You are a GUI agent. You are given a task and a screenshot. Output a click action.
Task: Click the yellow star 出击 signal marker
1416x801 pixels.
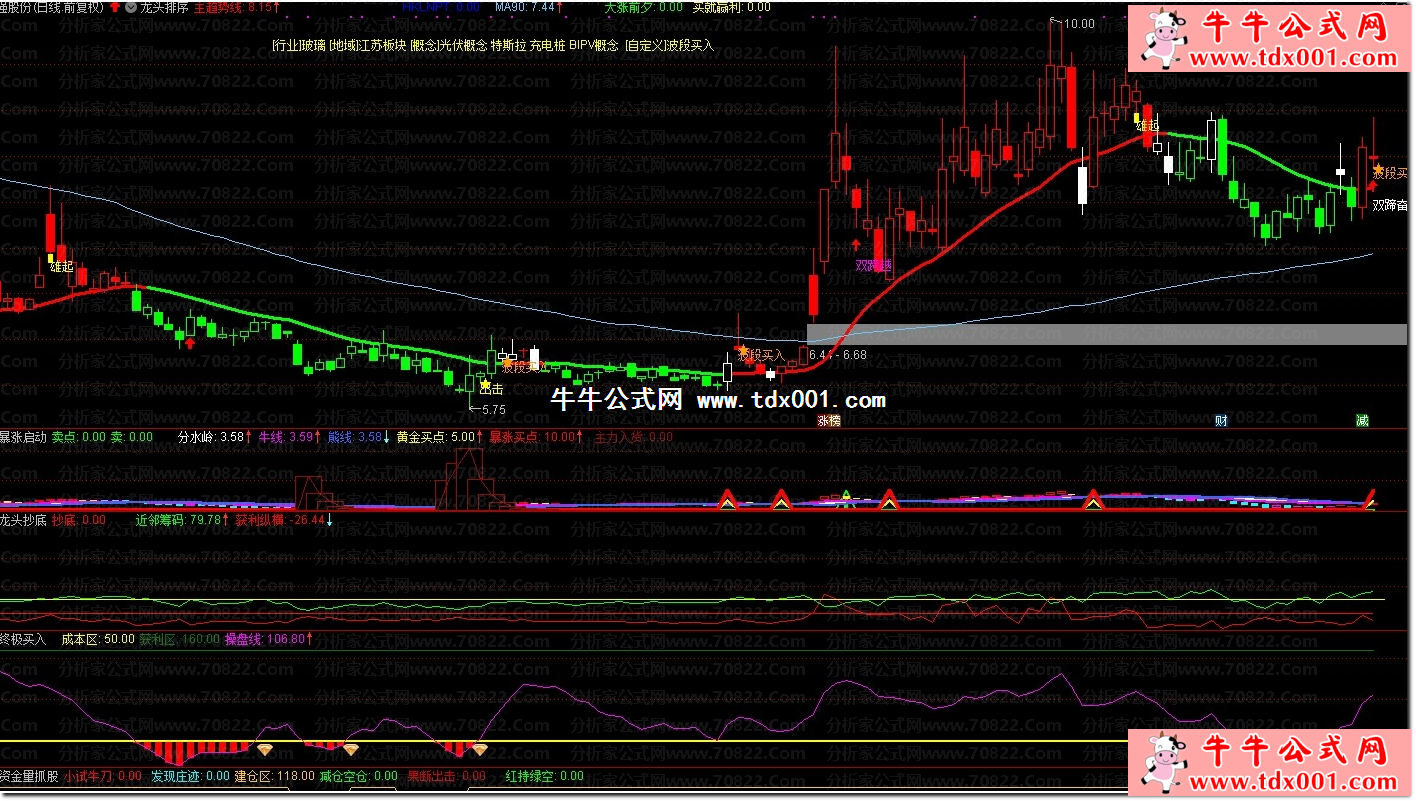pyautogui.click(x=486, y=384)
